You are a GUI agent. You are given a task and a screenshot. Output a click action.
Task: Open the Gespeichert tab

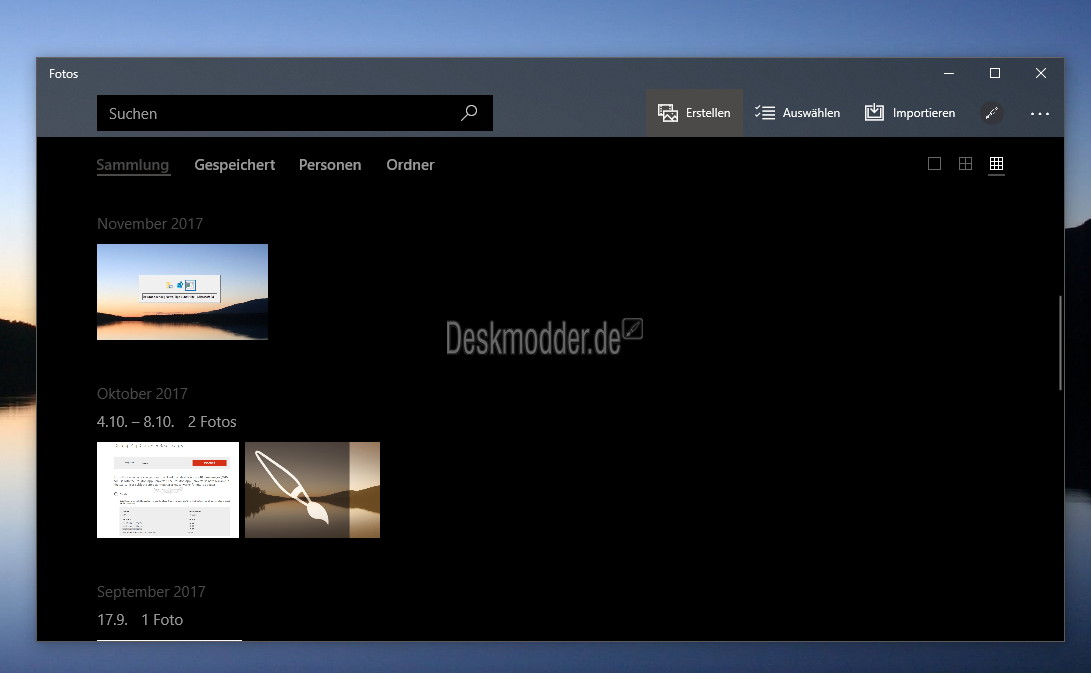234,165
